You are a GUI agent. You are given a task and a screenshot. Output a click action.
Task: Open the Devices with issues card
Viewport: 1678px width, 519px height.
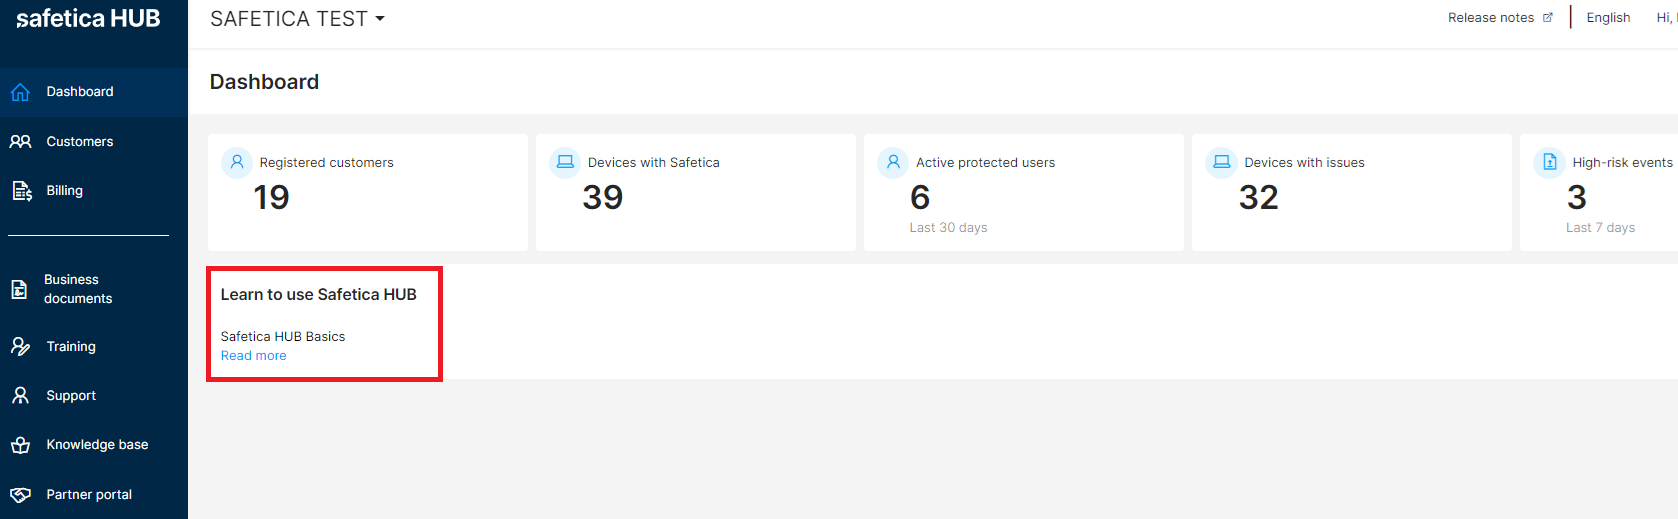click(1352, 192)
